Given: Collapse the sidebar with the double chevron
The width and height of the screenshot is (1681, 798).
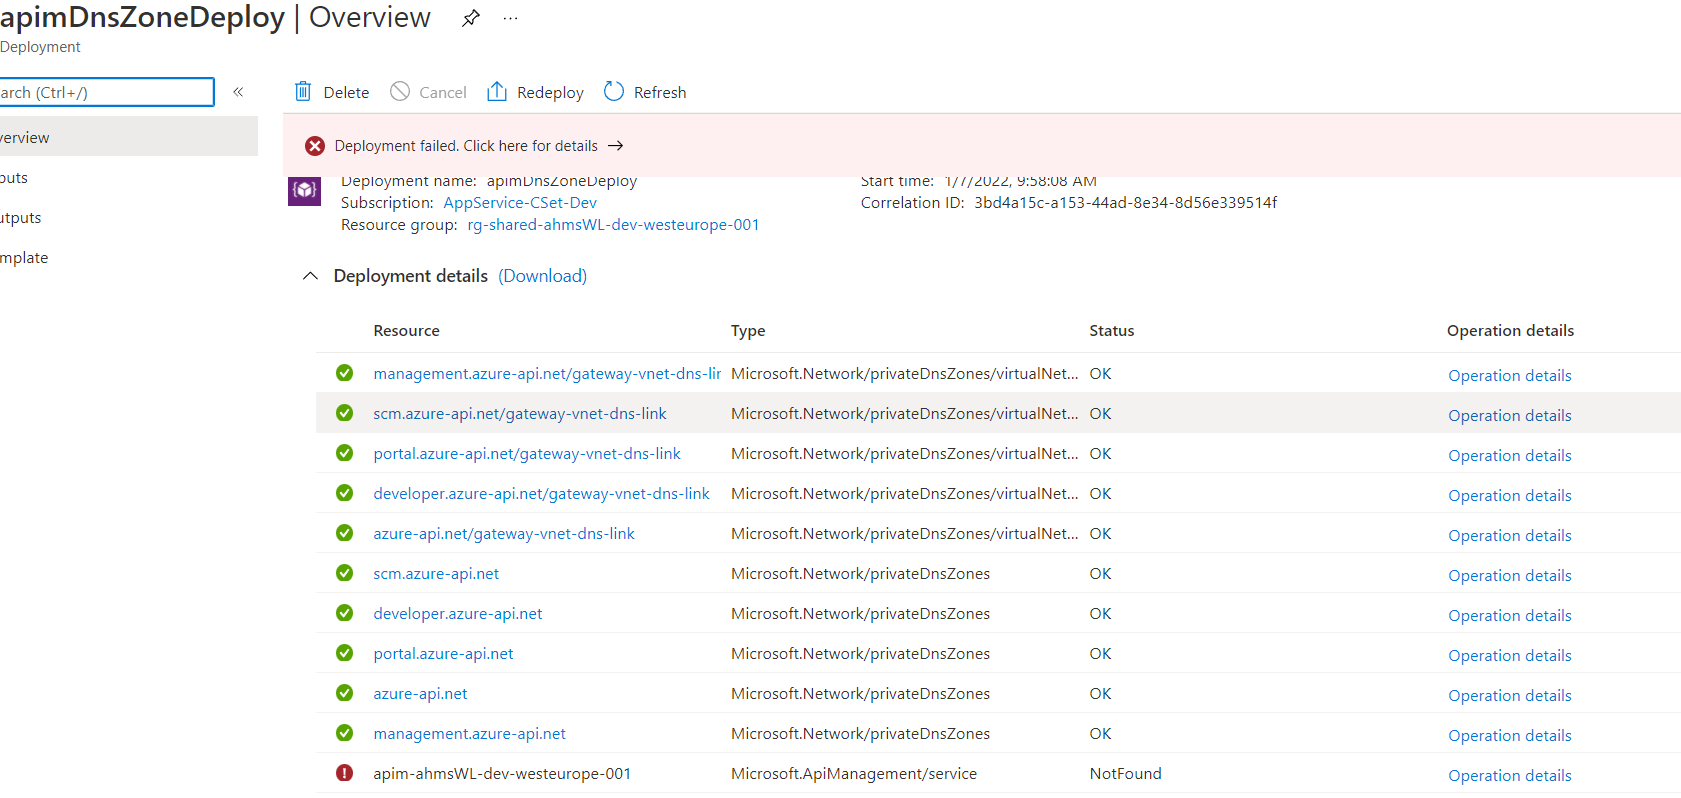Looking at the screenshot, I should click(x=238, y=92).
